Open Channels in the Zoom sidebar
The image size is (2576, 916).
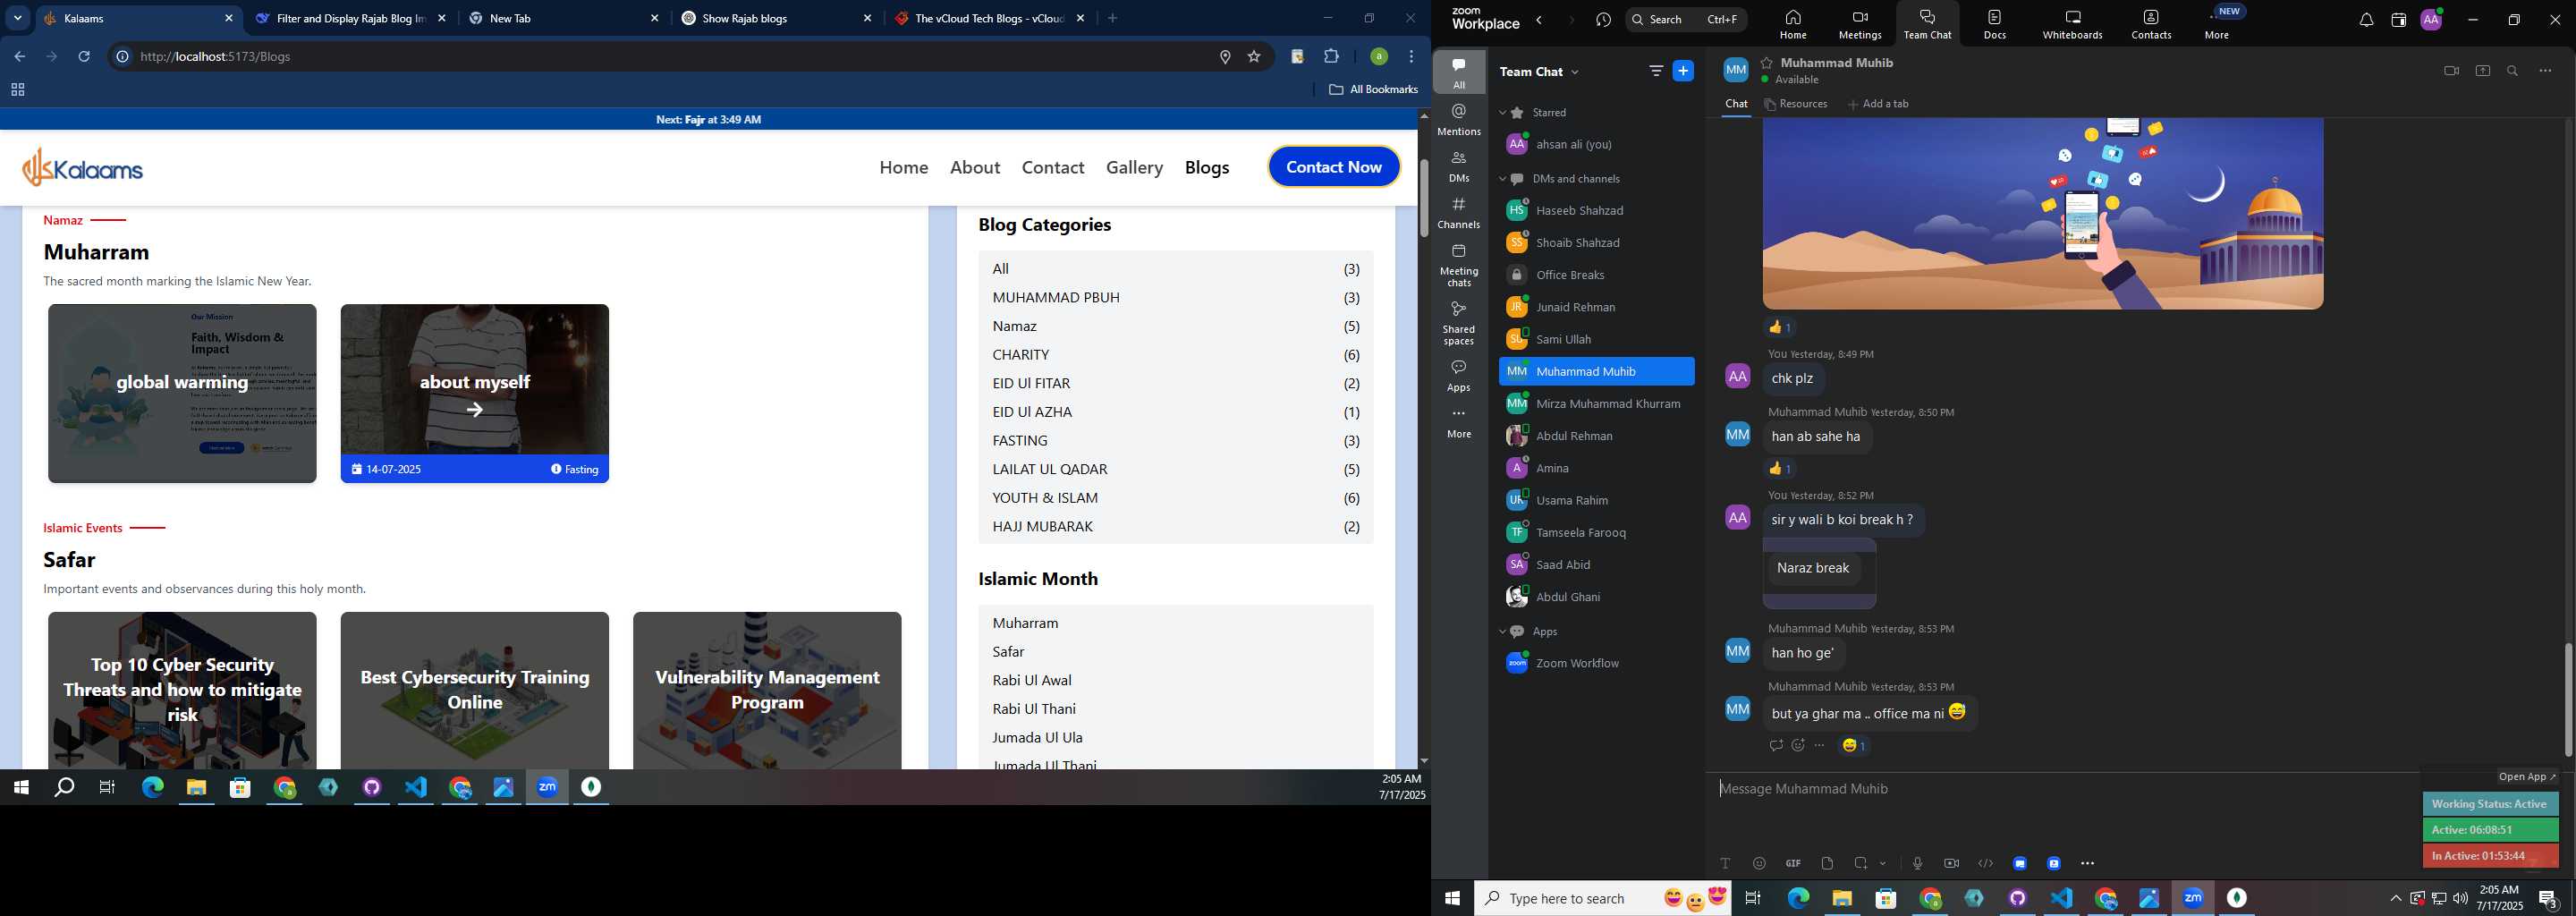1459,213
